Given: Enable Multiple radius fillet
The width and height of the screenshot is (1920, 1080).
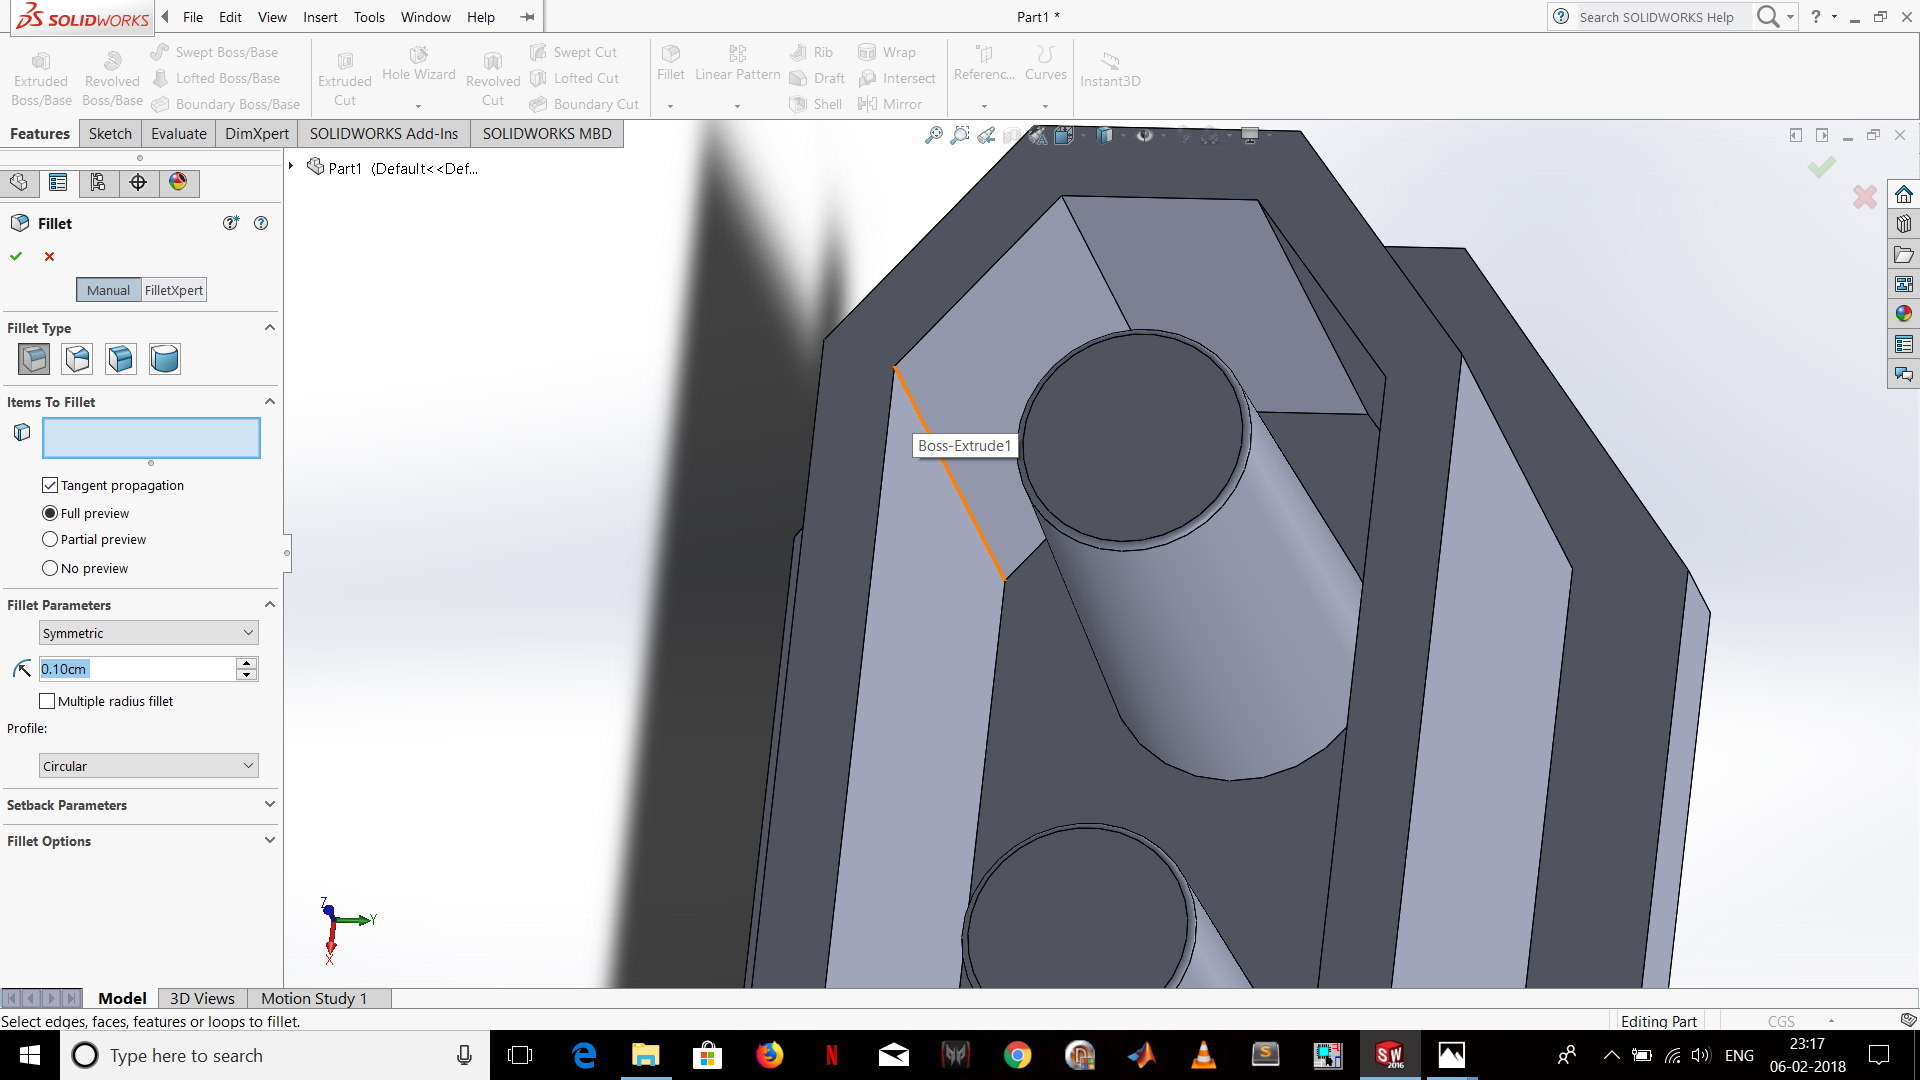Looking at the screenshot, I should click(x=47, y=700).
